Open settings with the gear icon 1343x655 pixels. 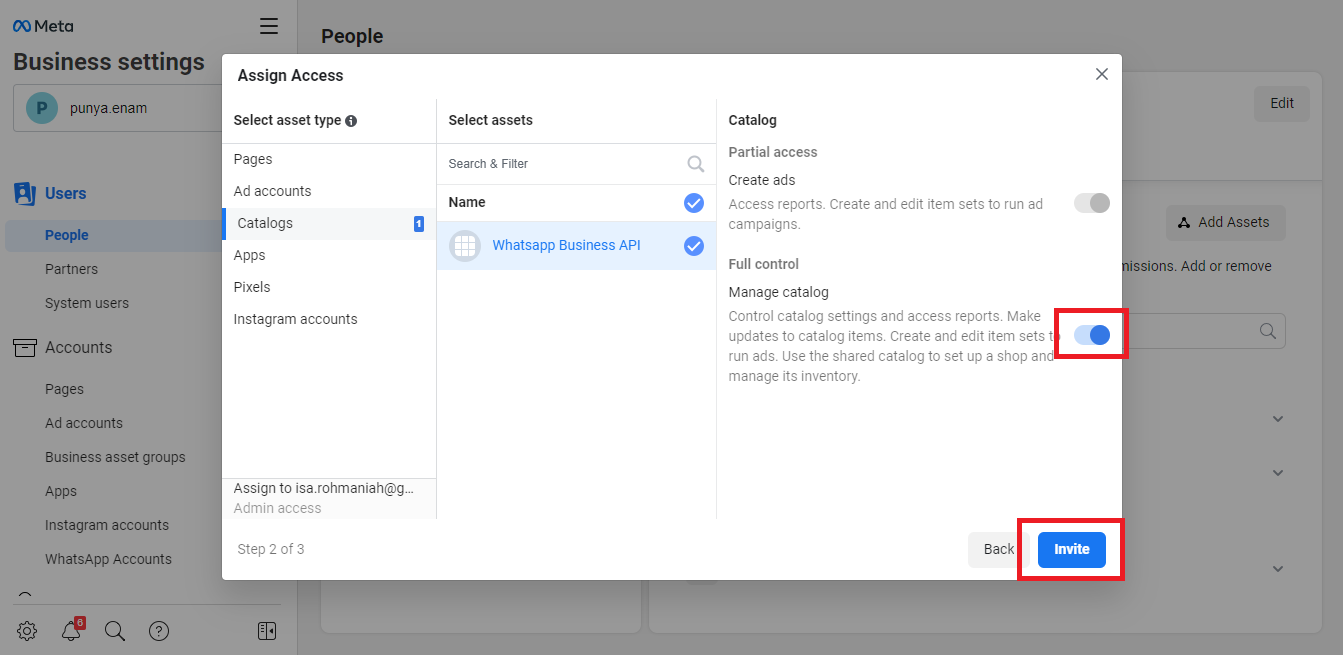27,630
